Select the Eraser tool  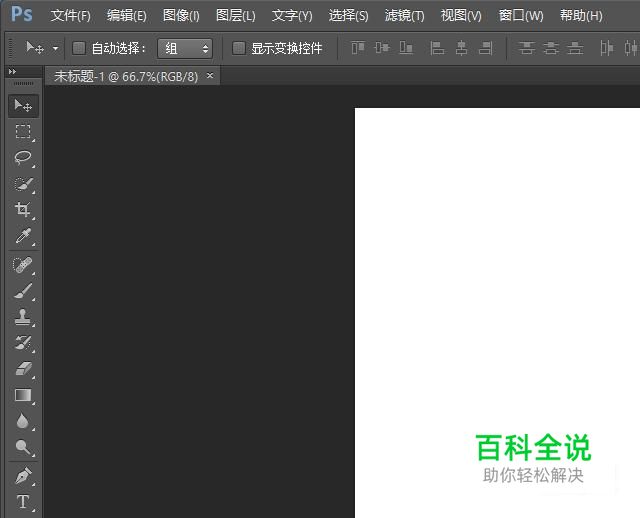(x=23, y=369)
